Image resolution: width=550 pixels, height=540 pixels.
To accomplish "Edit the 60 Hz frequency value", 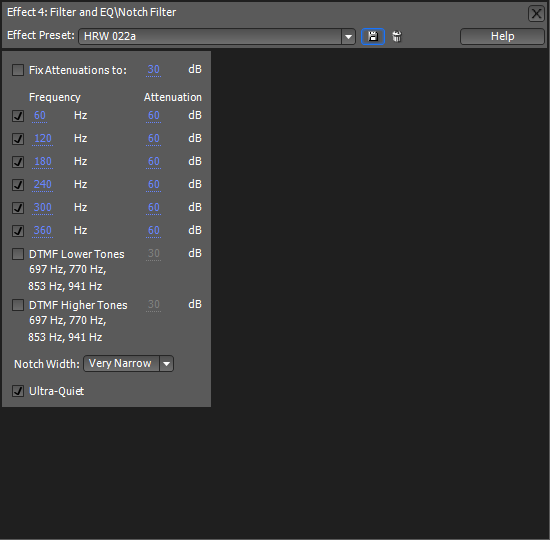I will click(40, 115).
